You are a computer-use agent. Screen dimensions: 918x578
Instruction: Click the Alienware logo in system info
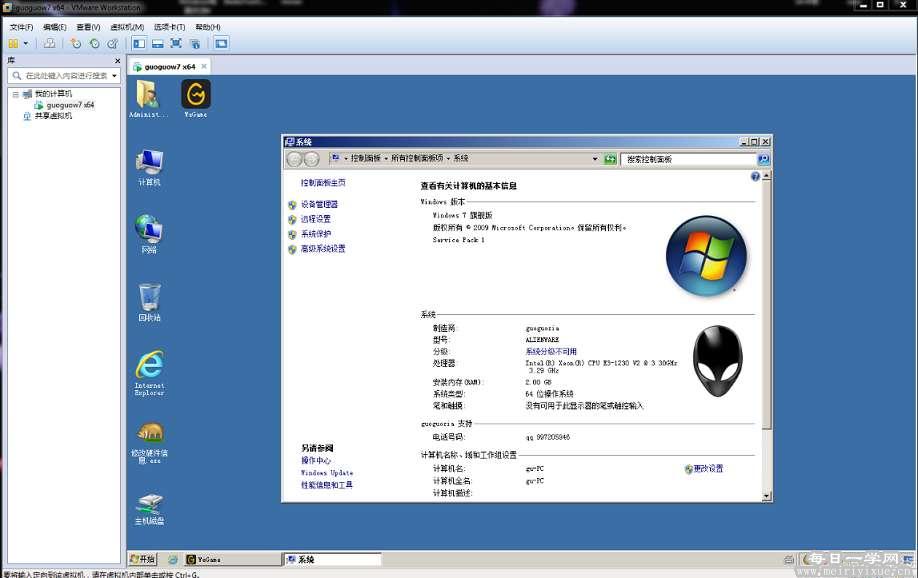pyautogui.click(x=718, y=360)
